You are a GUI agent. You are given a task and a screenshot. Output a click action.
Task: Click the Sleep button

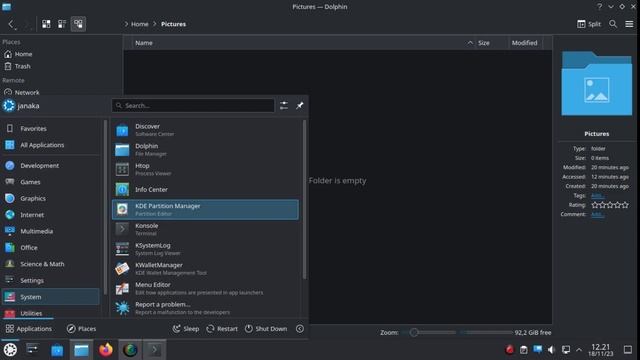[x=186, y=329]
